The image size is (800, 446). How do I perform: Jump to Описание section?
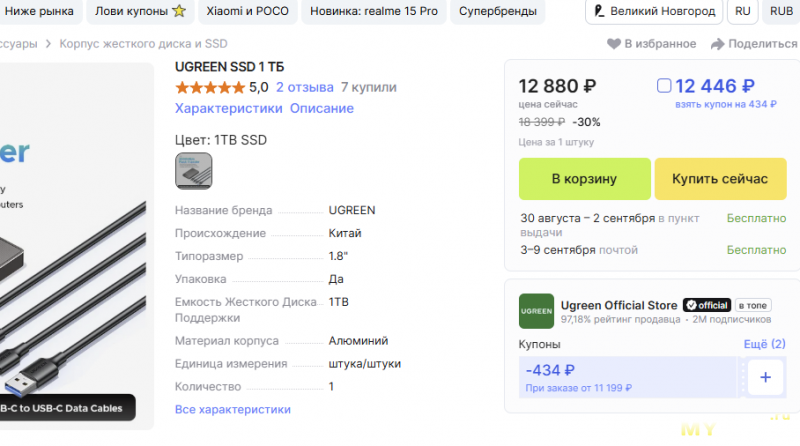(321, 108)
